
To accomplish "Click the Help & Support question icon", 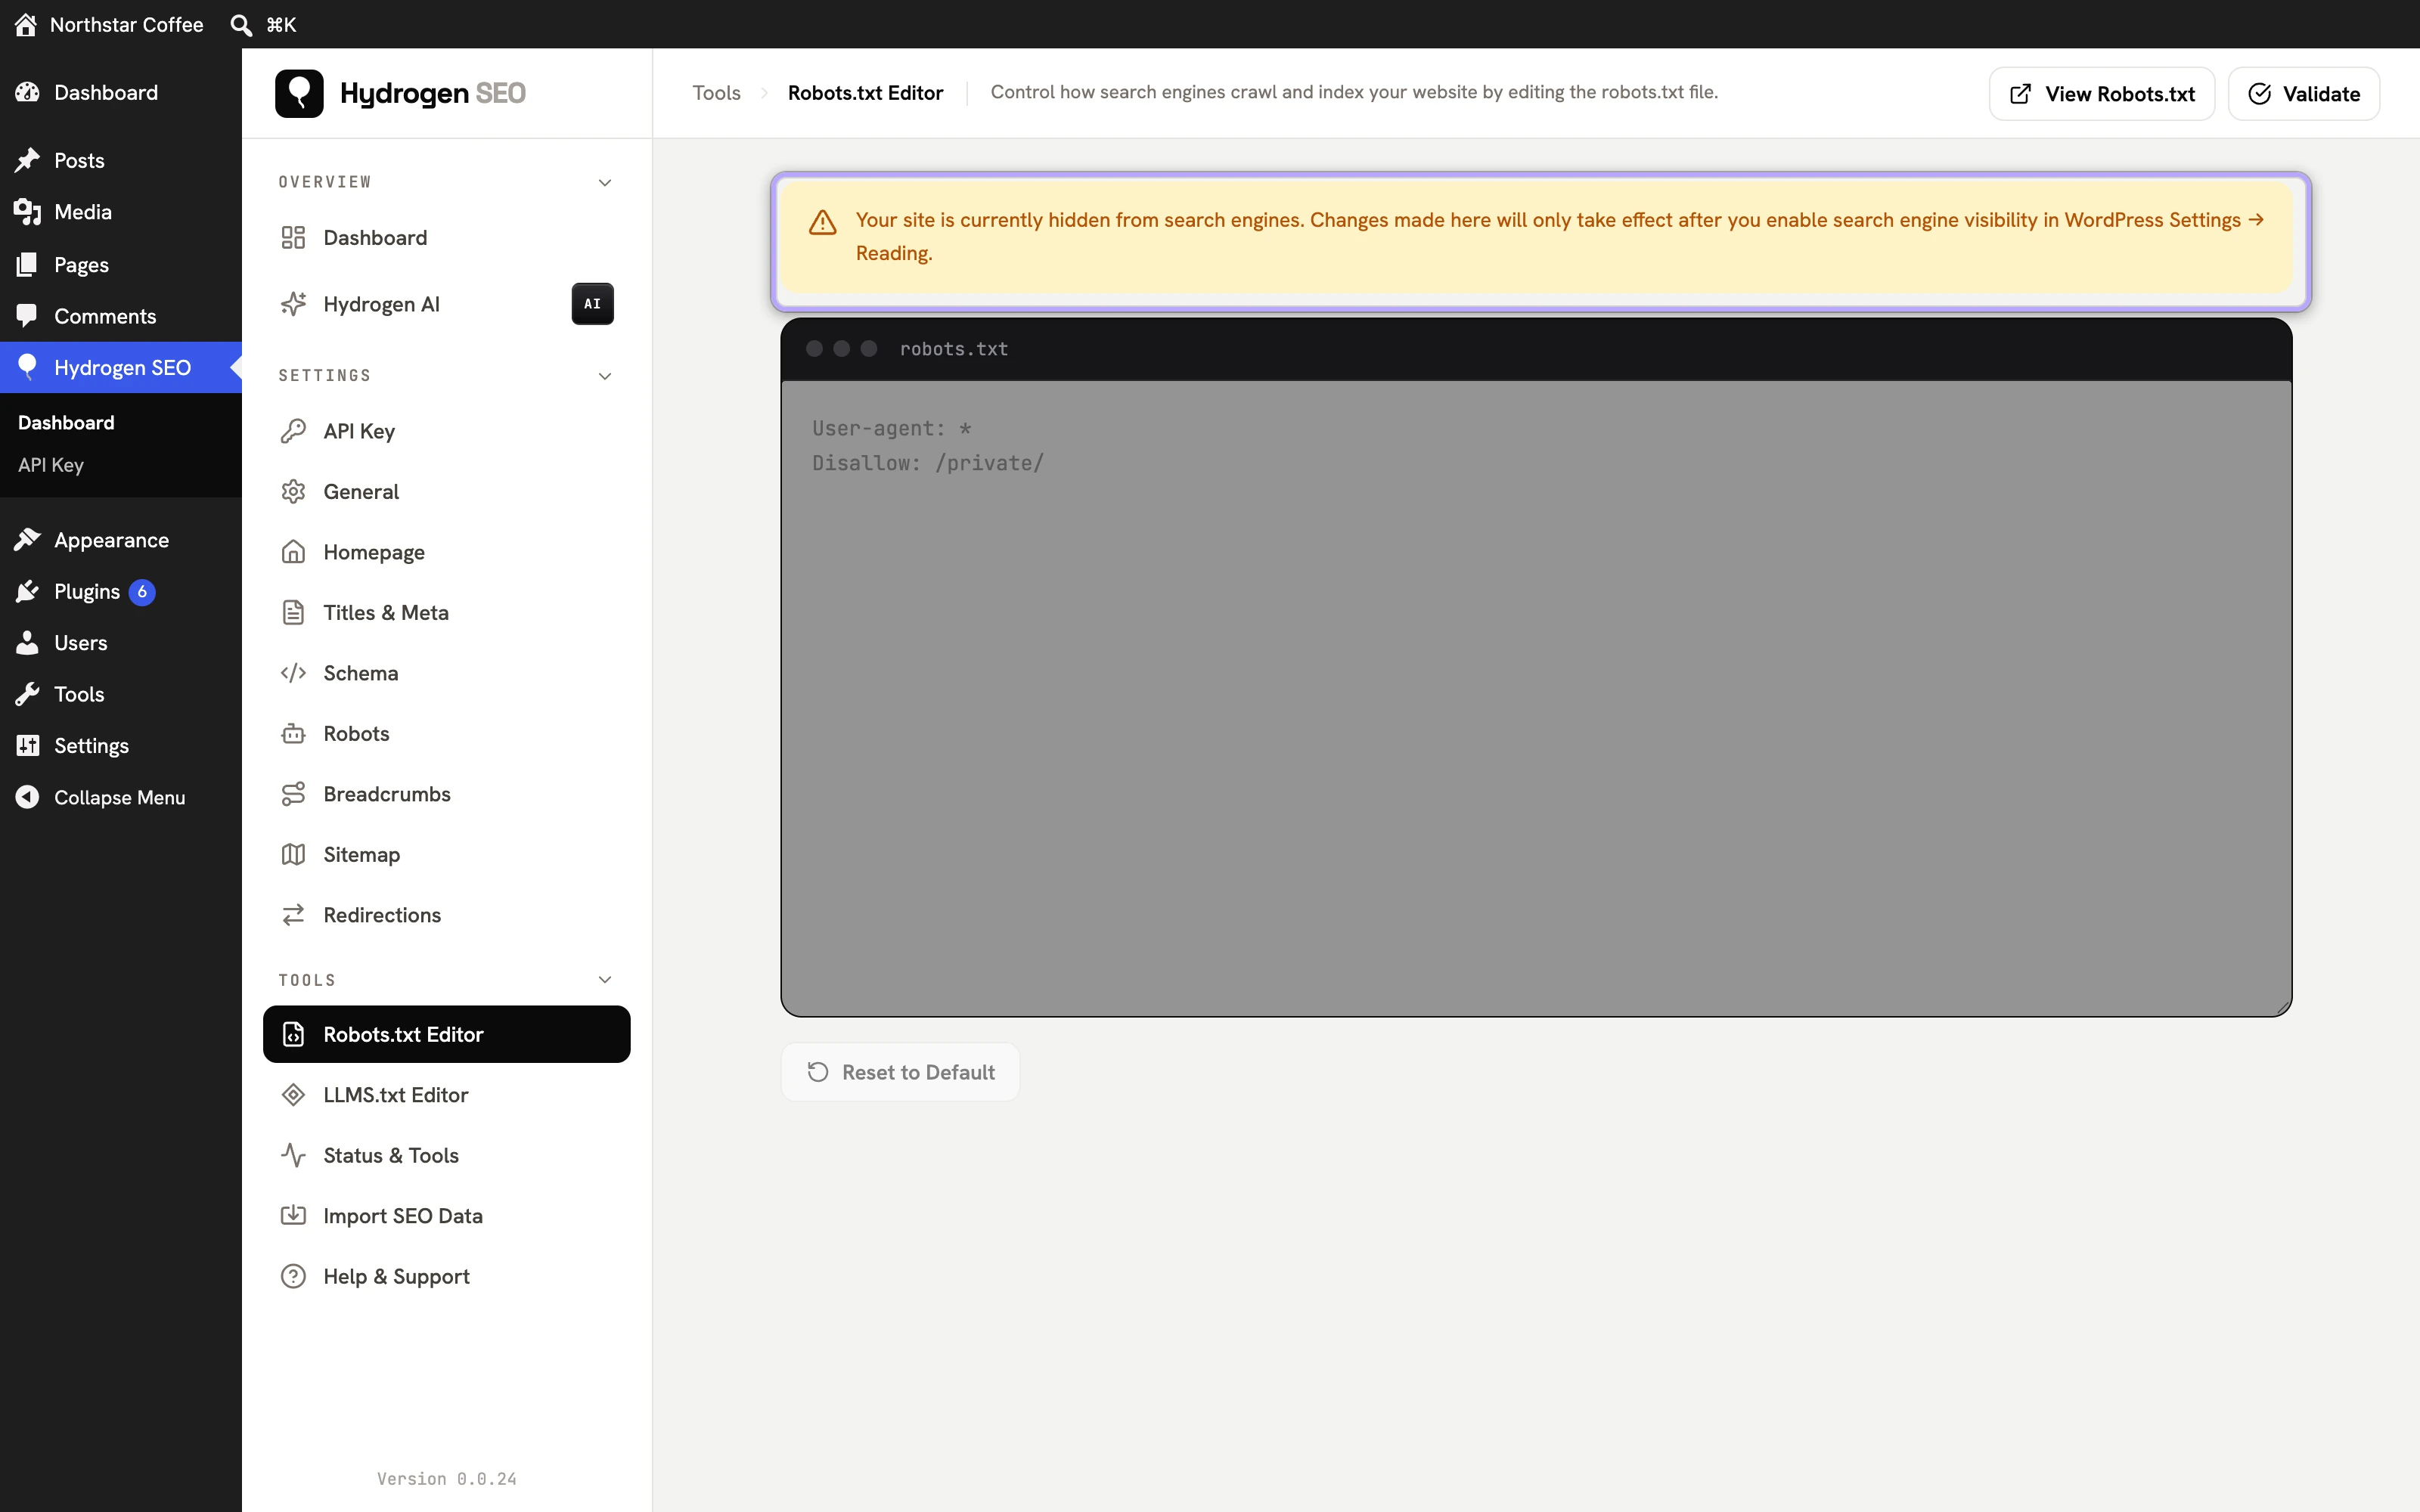I will pos(293,1277).
